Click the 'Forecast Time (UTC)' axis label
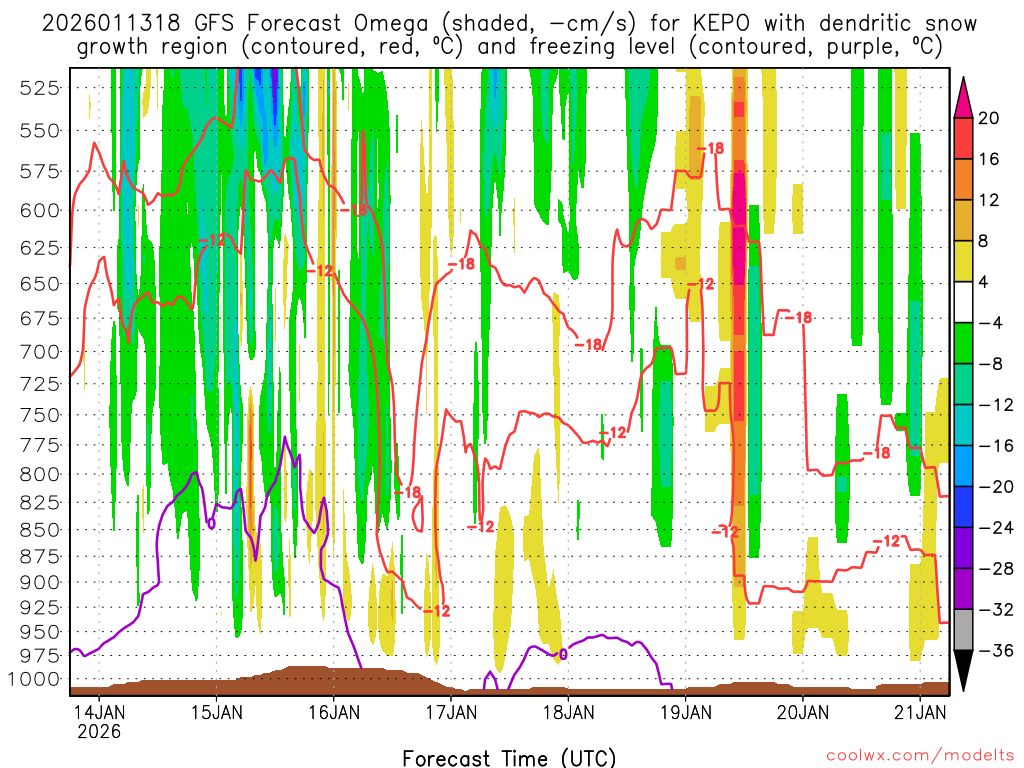This screenshot has height=768, width=1024. pyautogui.click(x=509, y=758)
